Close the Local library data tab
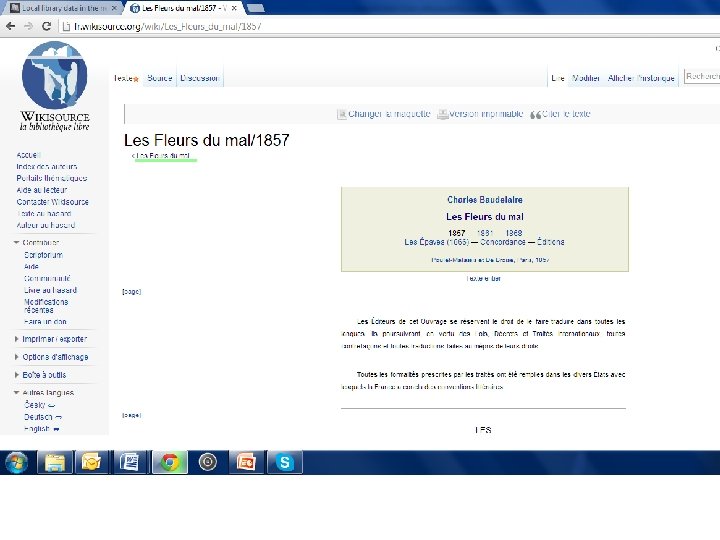This screenshot has width=720, height=540. (x=114, y=8)
